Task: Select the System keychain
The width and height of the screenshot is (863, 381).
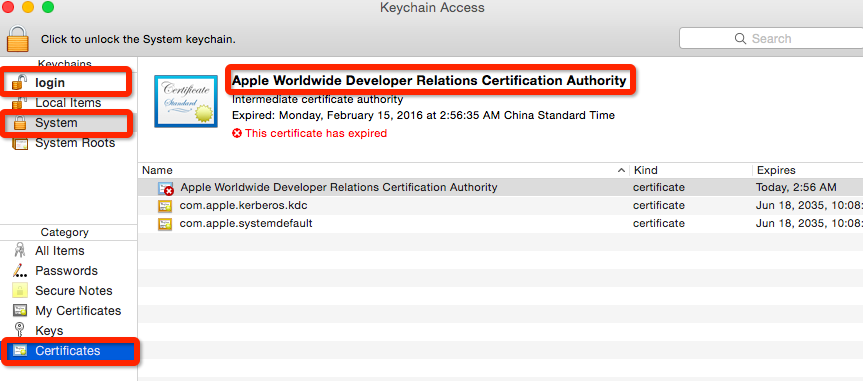Action: tap(56, 123)
